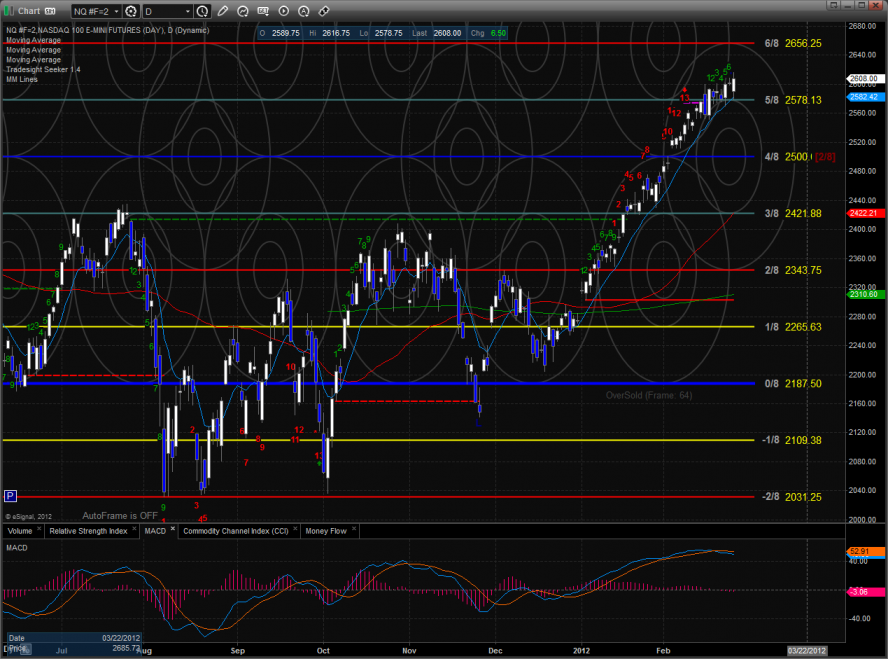Click the 2608.00 current price marker
The image size is (888, 659).
tap(862, 78)
